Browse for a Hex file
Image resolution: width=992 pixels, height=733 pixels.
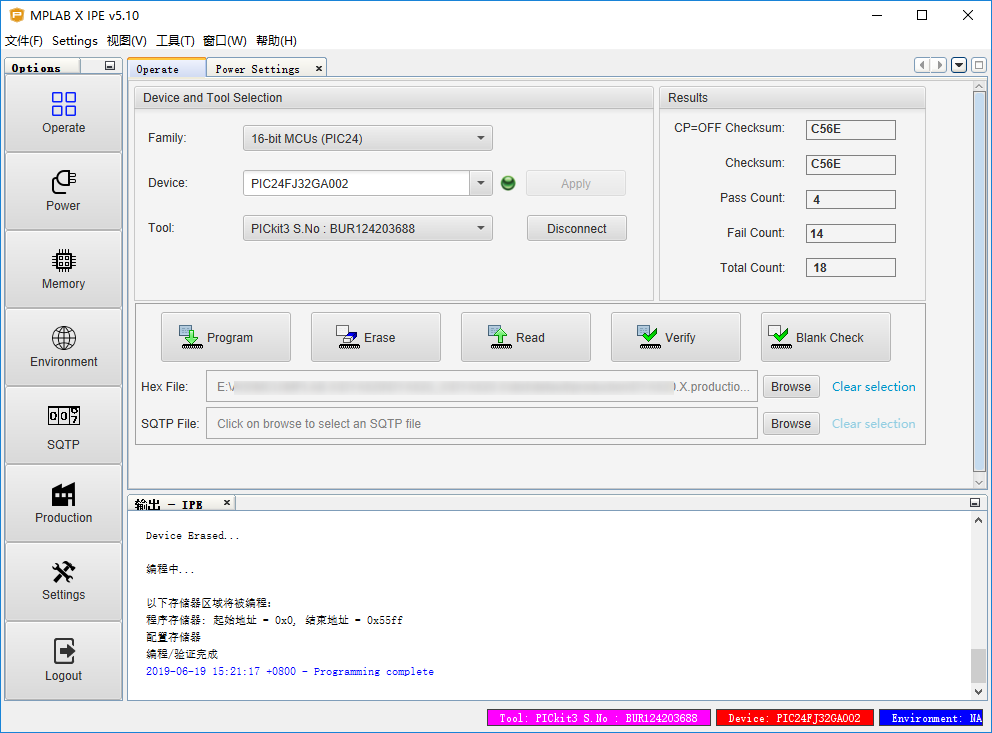coord(791,386)
